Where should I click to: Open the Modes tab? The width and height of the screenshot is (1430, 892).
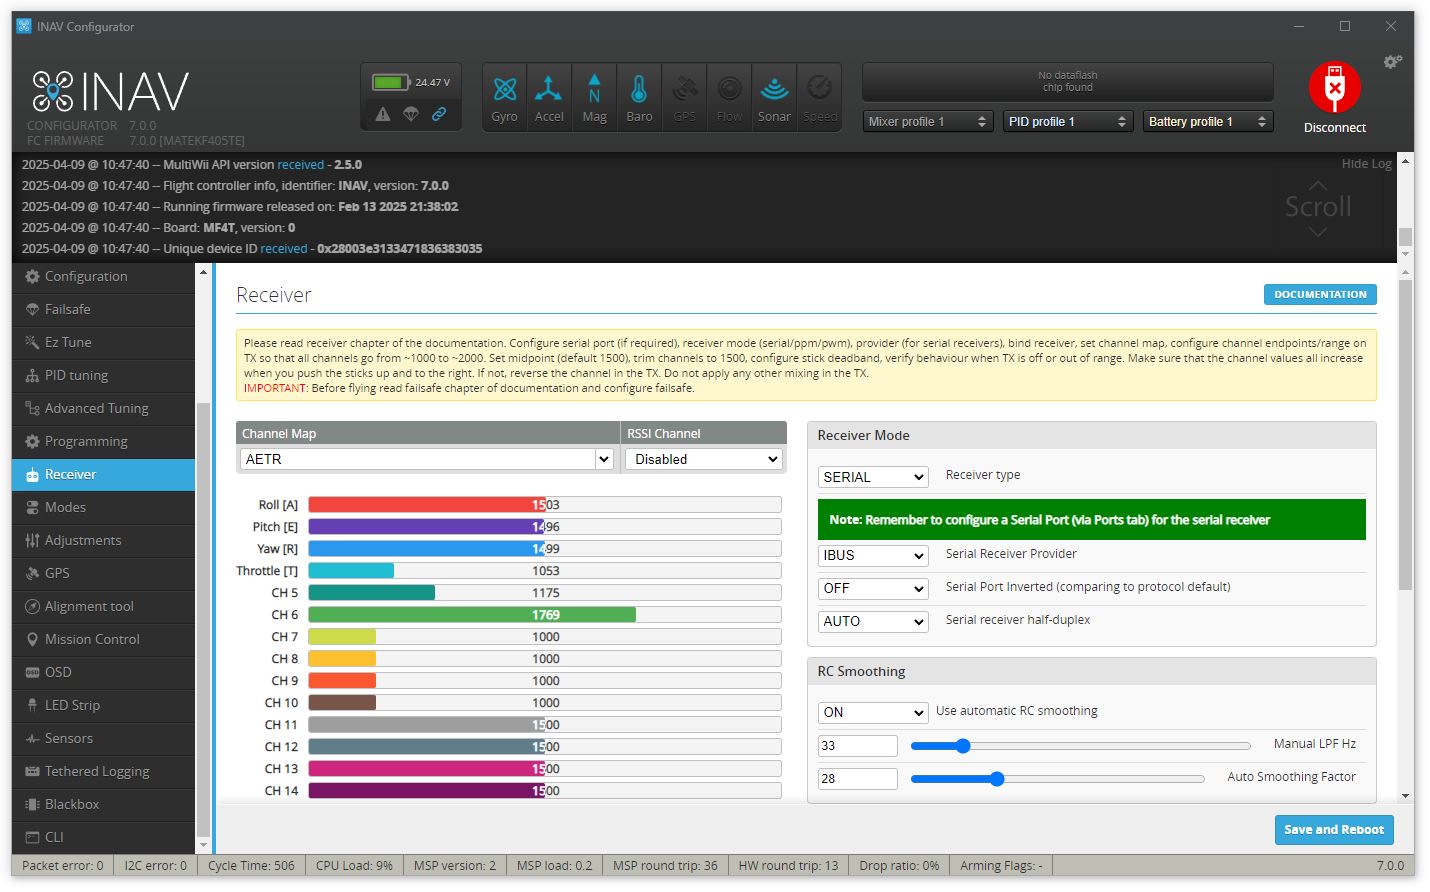(104, 507)
